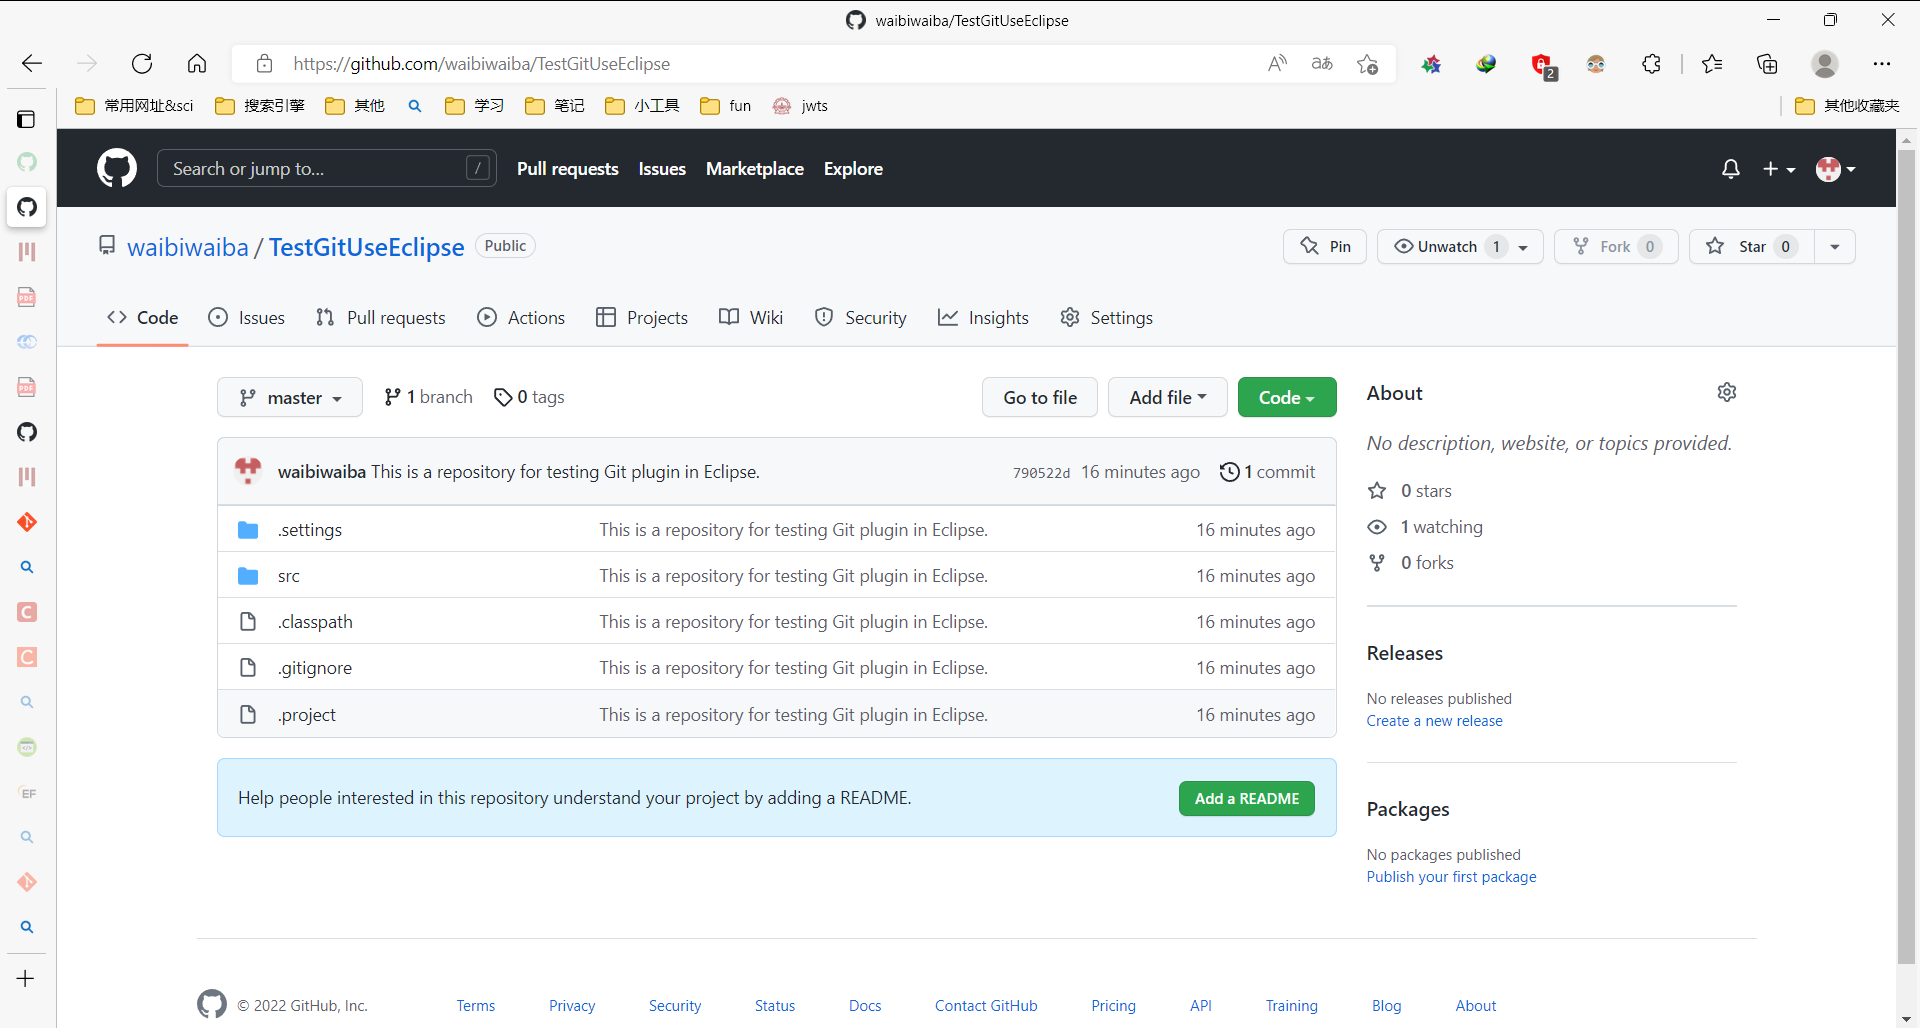Click the magnifier bookmark in favorites bar
The image size is (1920, 1028).
(415, 106)
